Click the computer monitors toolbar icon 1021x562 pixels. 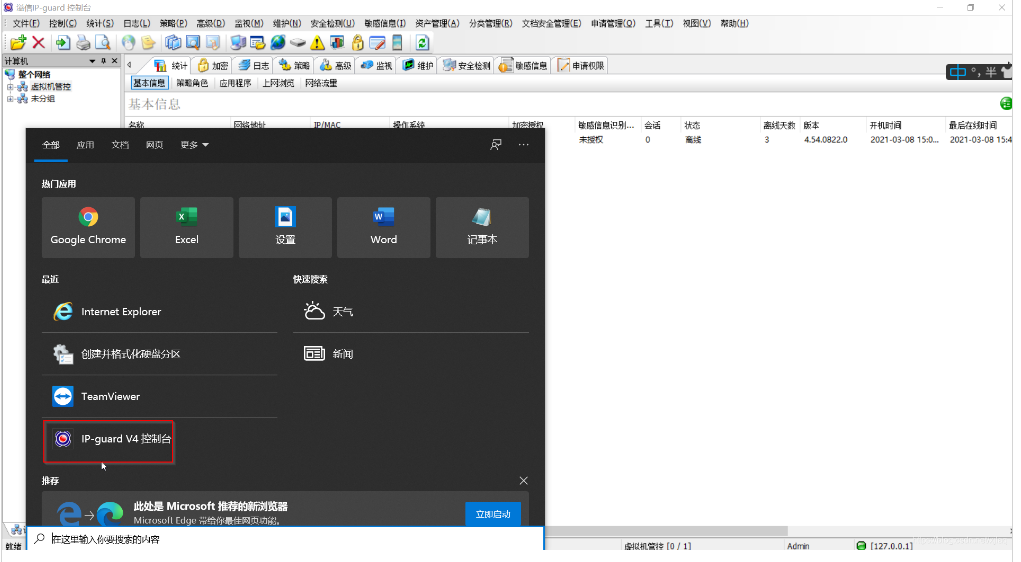(238, 43)
